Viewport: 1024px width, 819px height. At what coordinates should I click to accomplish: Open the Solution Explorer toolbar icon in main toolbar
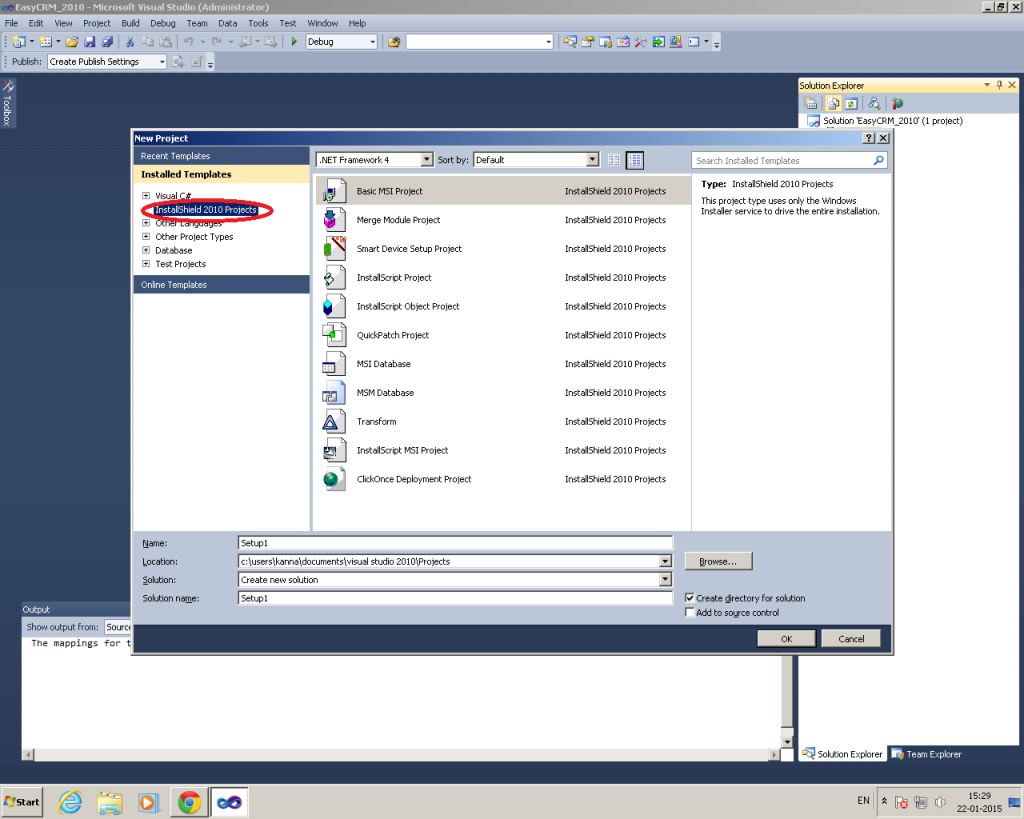coord(570,42)
